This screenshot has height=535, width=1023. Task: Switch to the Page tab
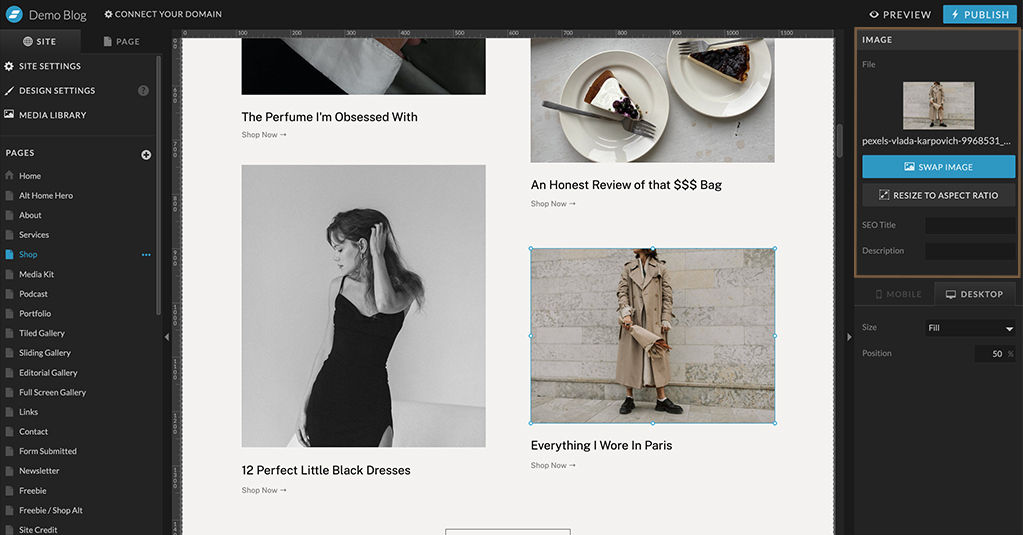click(x=120, y=42)
